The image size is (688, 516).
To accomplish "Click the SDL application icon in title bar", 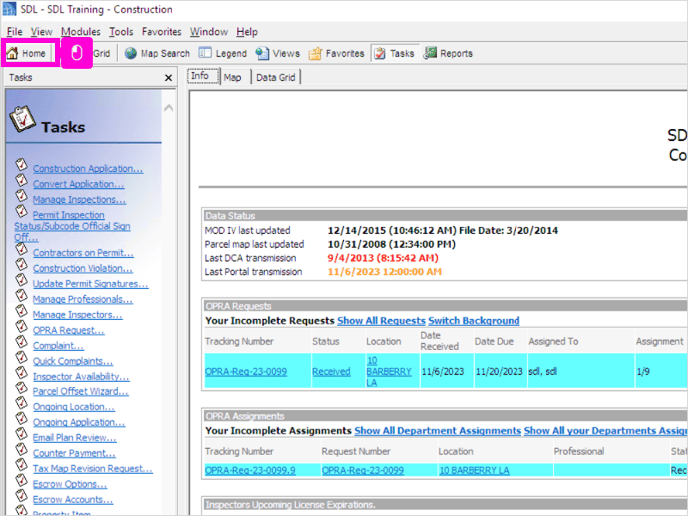I will tap(9, 9).
